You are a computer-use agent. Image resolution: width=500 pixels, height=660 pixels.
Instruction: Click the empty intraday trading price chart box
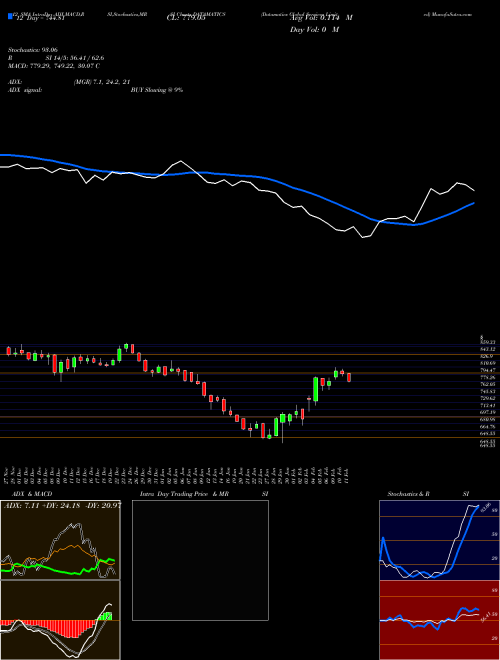pyautogui.click(x=200, y=560)
